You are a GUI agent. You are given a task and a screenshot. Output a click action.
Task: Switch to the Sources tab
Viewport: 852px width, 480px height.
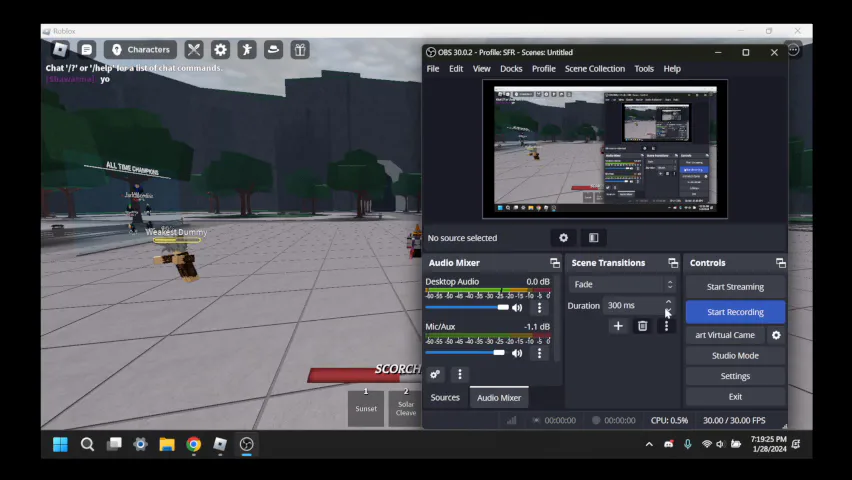pyautogui.click(x=445, y=397)
